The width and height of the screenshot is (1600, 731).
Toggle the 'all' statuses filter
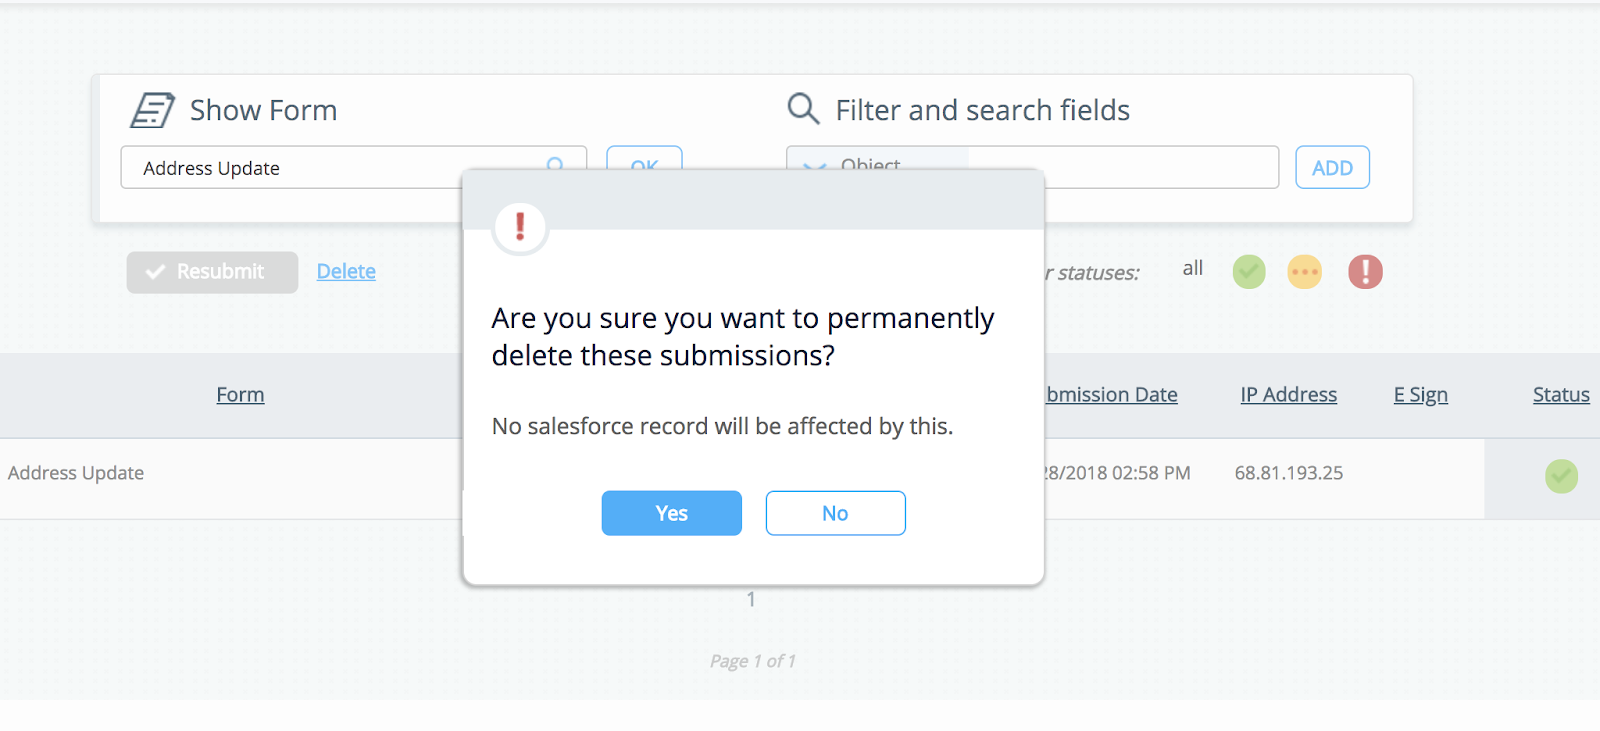[1191, 268]
